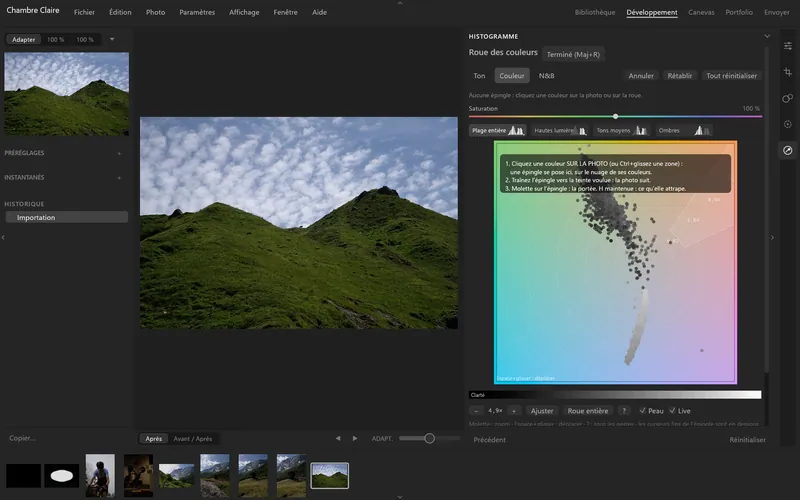This screenshot has width=800, height=500.
Task: Click the Réinitialiser button at panel bottom
Action: [x=747, y=440]
